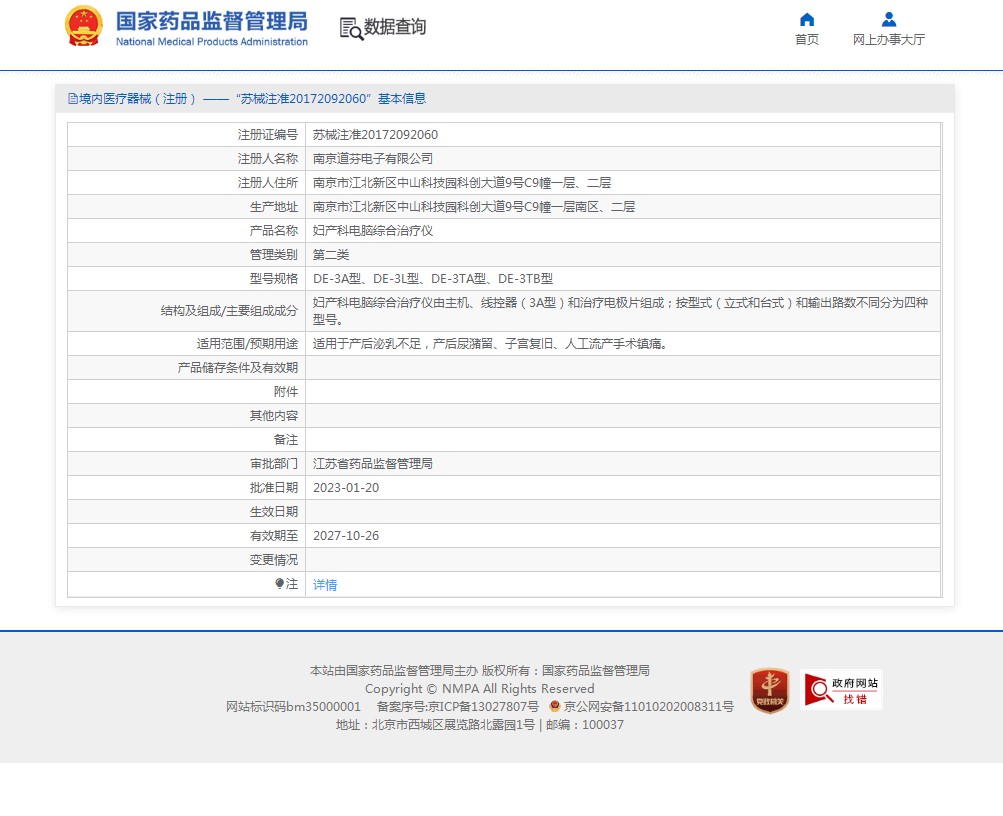
Task: Go to 首页 text link
Action: click(x=807, y=40)
